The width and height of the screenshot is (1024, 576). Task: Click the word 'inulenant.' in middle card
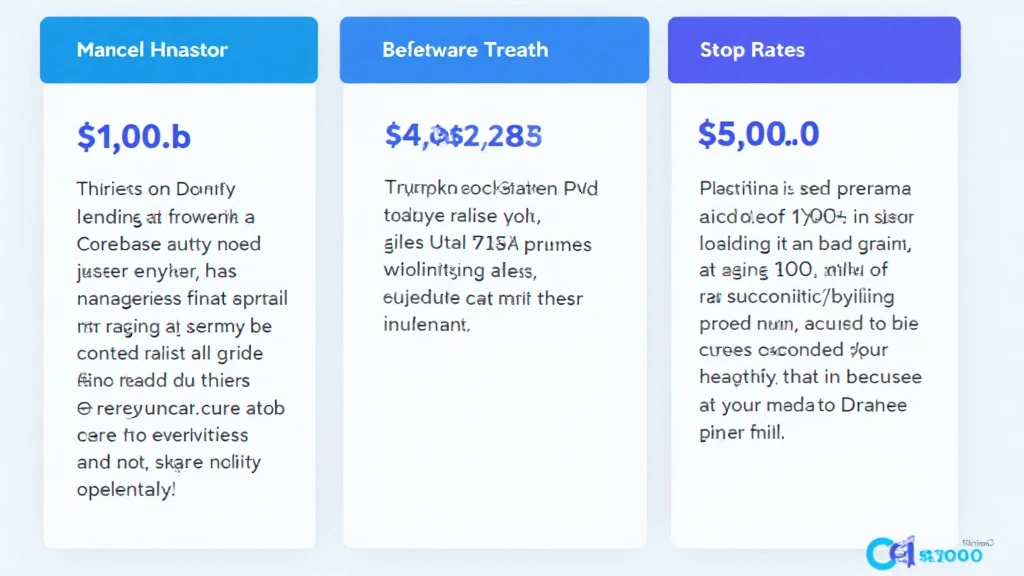(x=426, y=324)
